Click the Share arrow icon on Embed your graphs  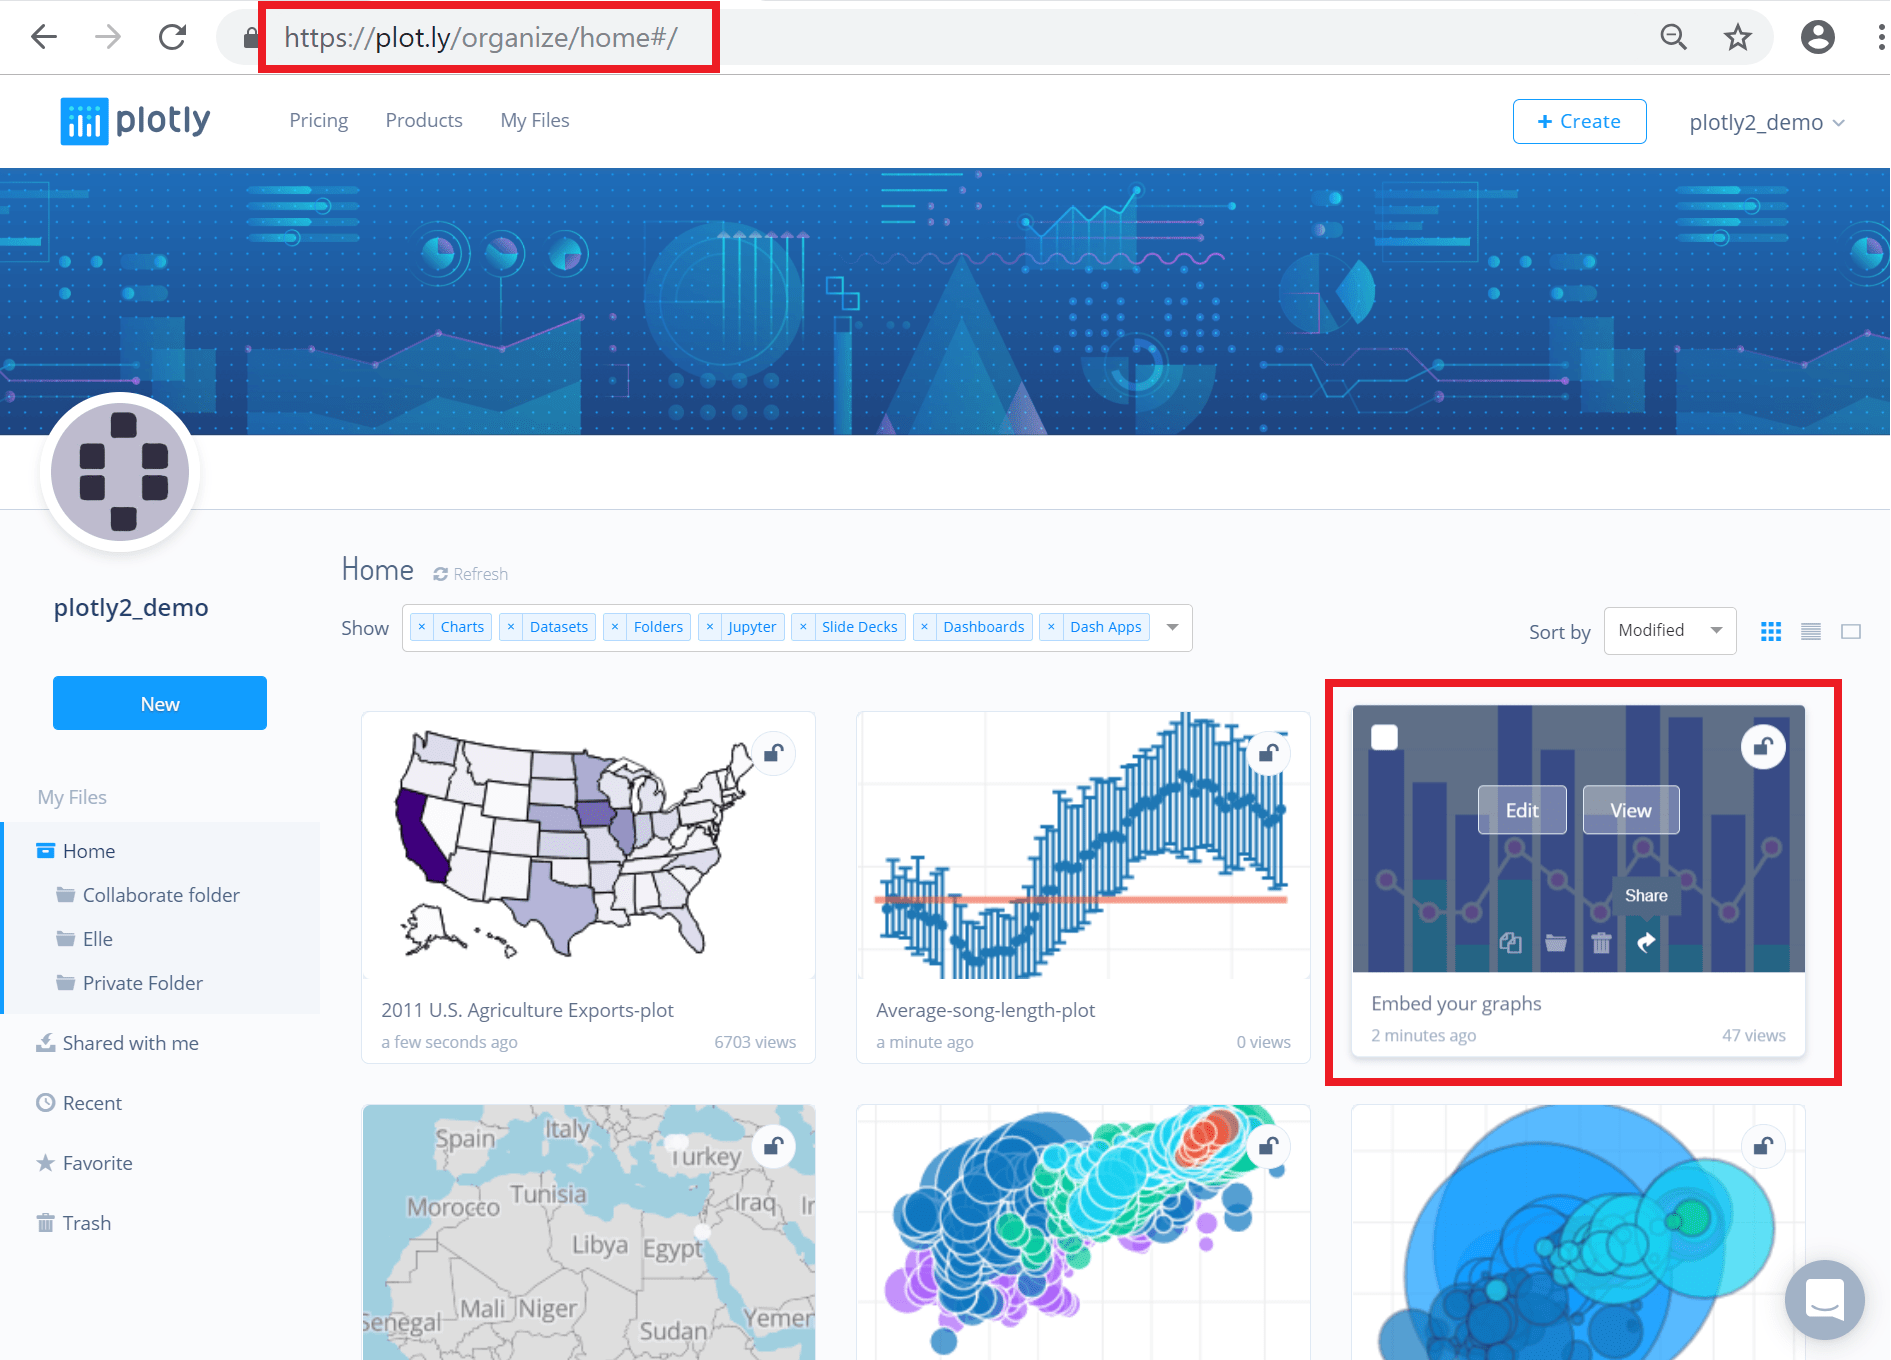1646,942
